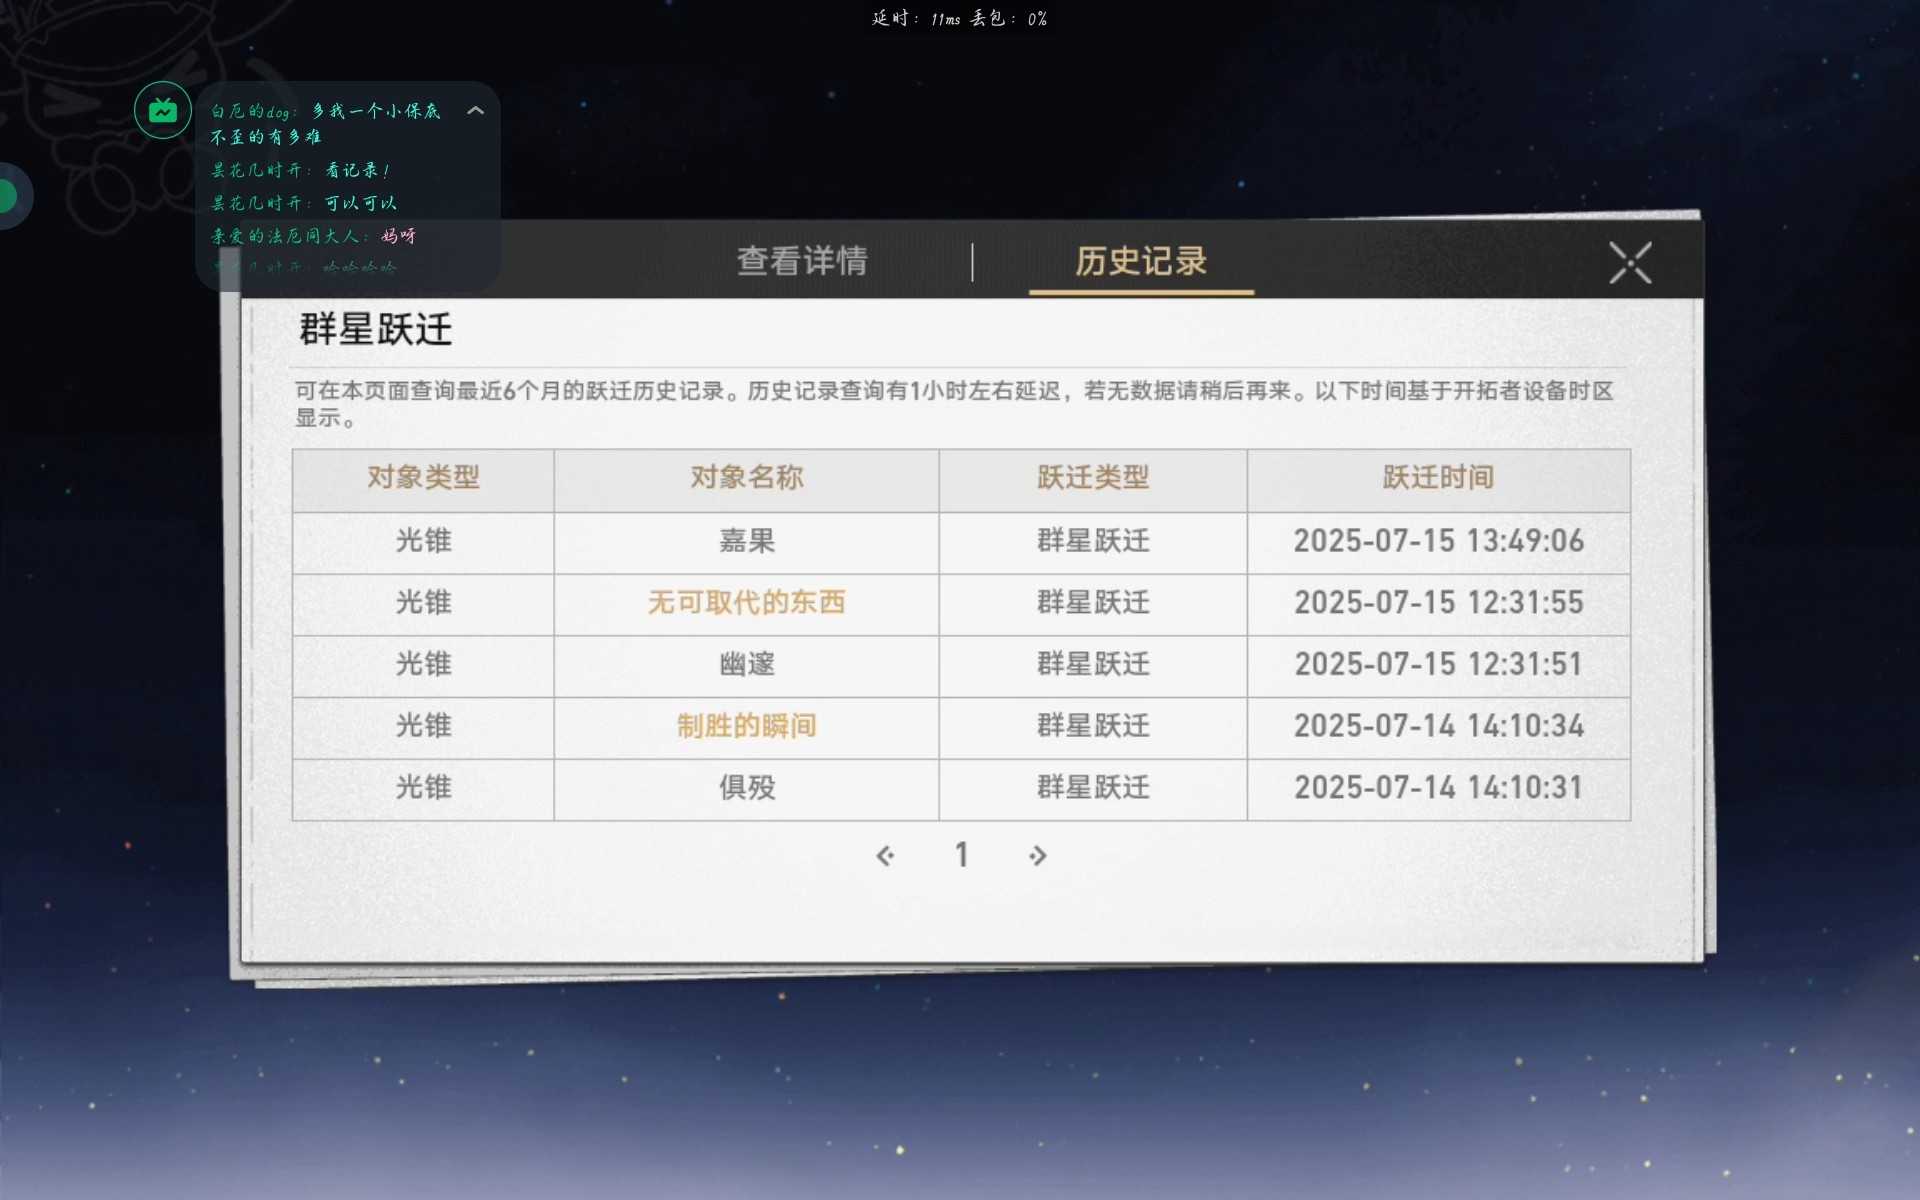Click page number 1 indicator
Image resolution: width=1920 pixels, height=1200 pixels.
[x=961, y=855]
